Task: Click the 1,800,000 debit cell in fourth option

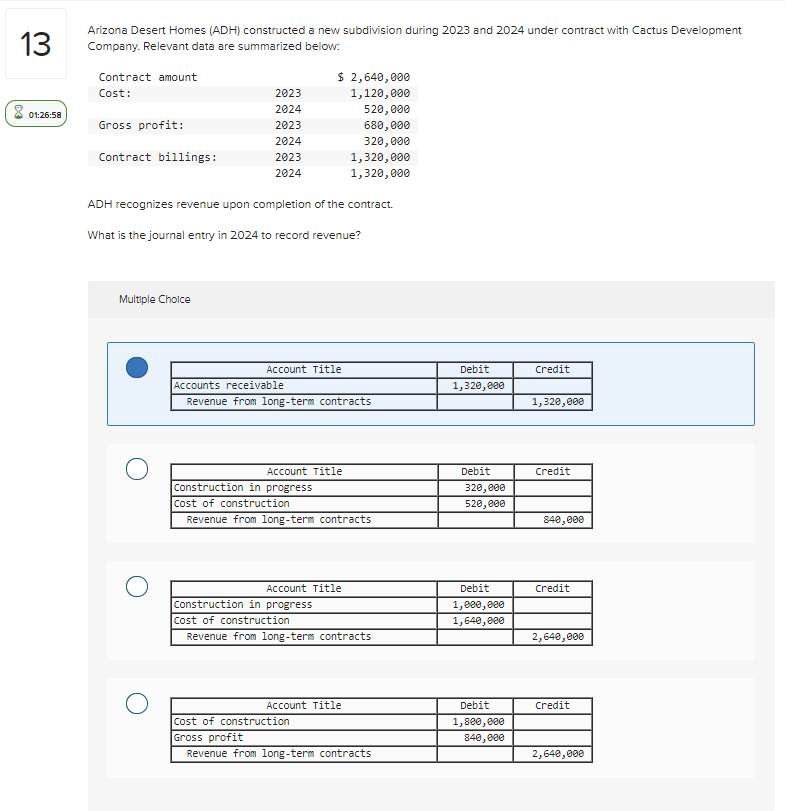Action: pyautogui.click(x=475, y=722)
